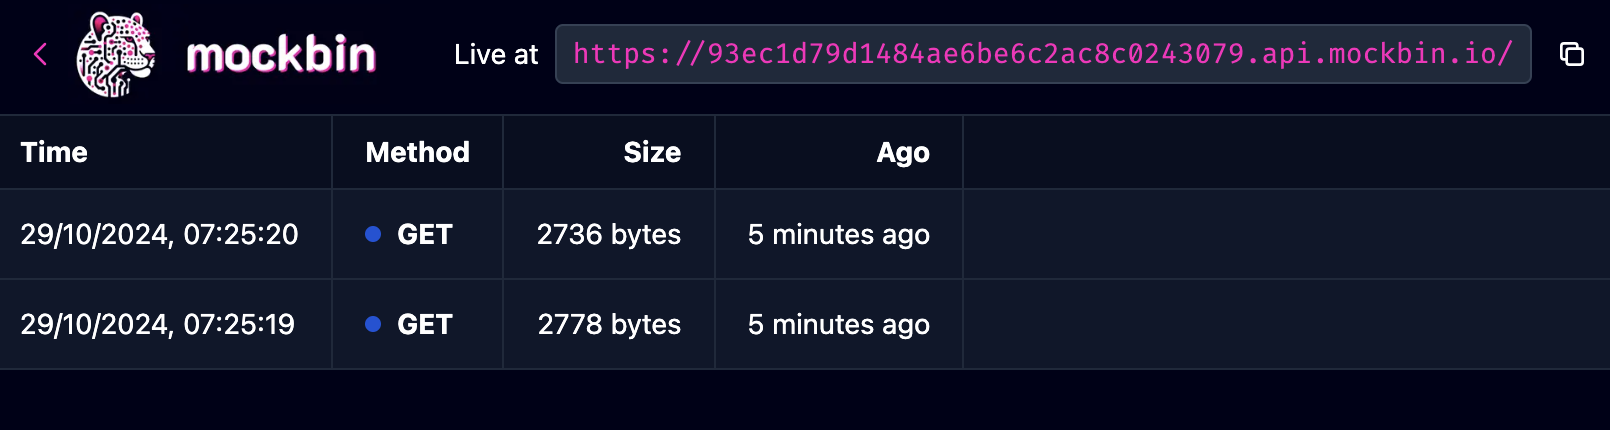Click the mockbin leopard logo

pos(117,54)
